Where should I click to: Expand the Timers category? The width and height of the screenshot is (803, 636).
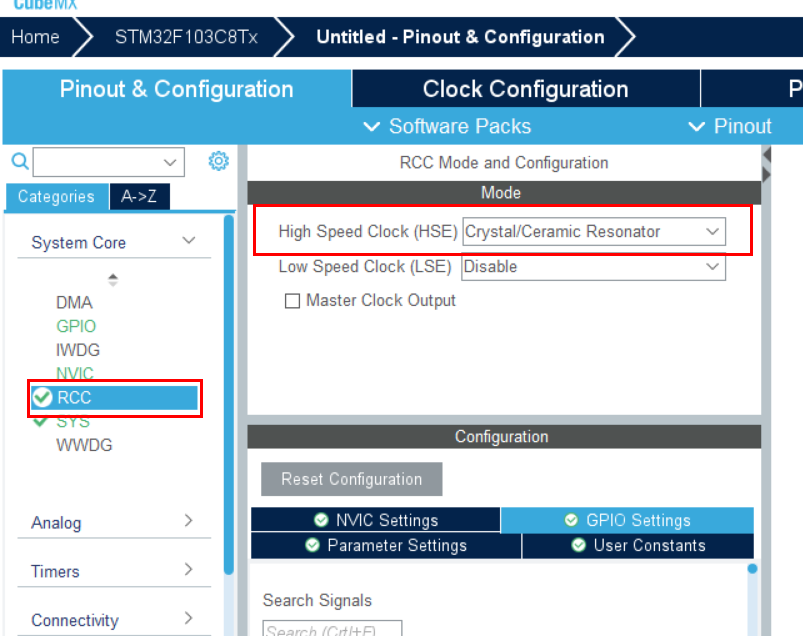pos(189,569)
